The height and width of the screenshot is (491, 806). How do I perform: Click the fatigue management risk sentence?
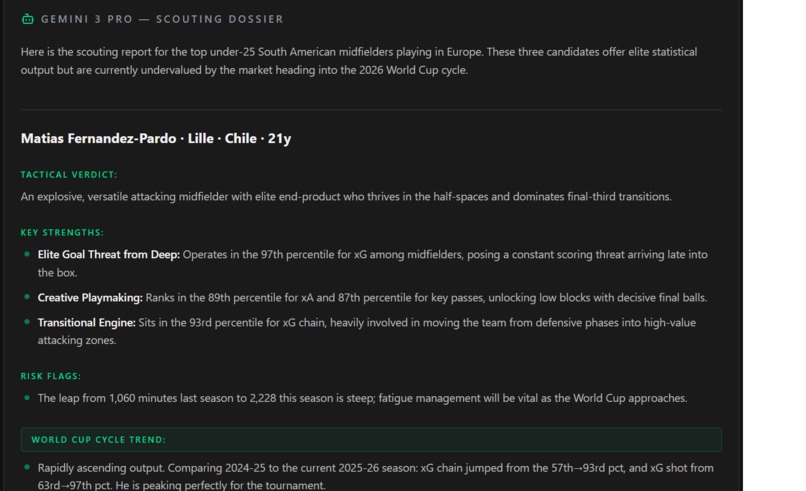pos(362,398)
